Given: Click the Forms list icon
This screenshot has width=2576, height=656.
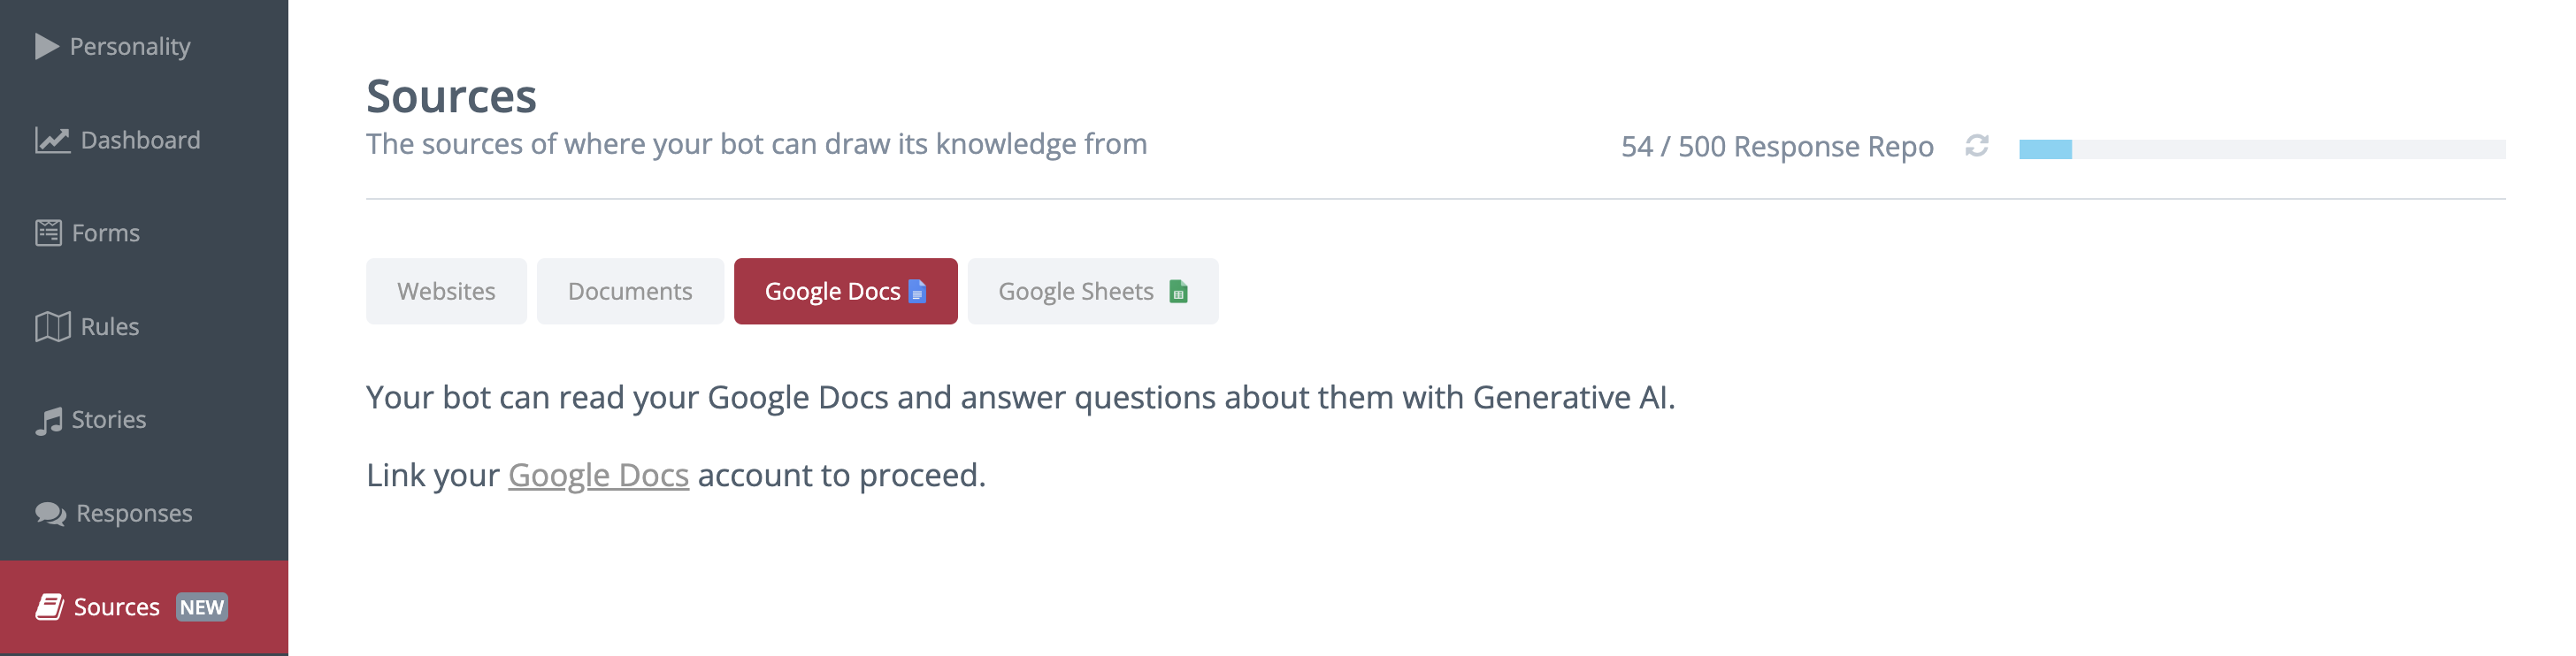Looking at the screenshot, I should click(x=48, y=233).
